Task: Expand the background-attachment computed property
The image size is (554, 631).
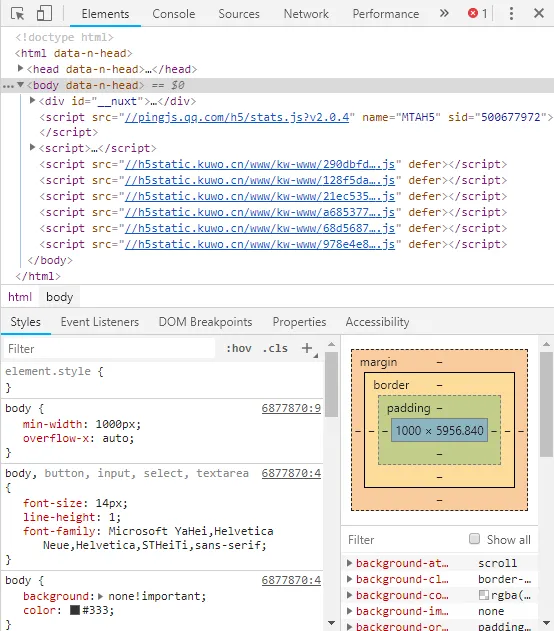Action: 349,563
